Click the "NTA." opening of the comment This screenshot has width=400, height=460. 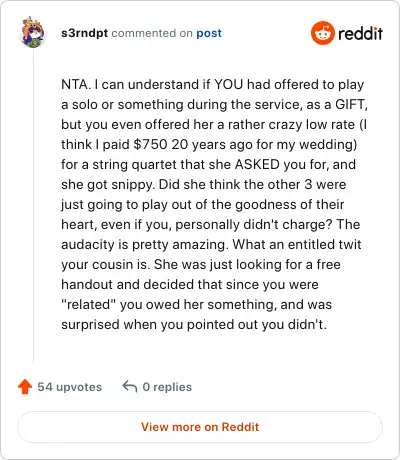(76, 84)
